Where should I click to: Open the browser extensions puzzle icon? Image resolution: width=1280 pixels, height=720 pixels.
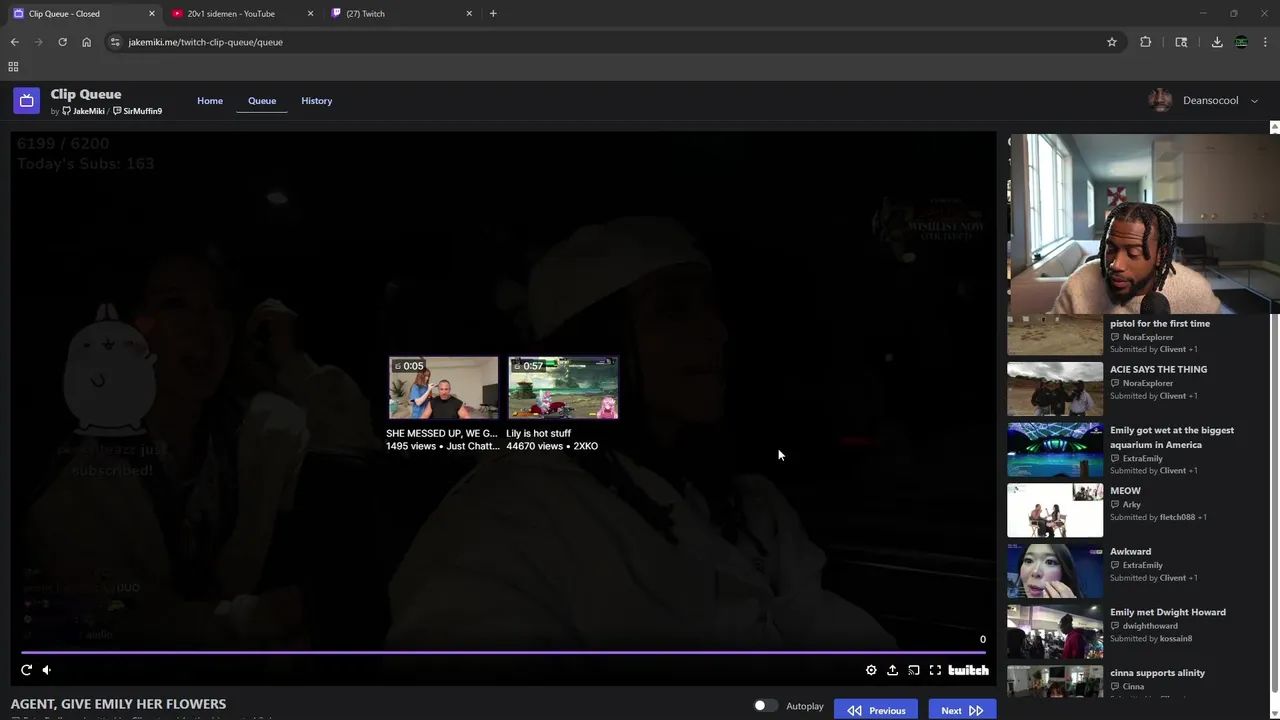click(1146, 42)
